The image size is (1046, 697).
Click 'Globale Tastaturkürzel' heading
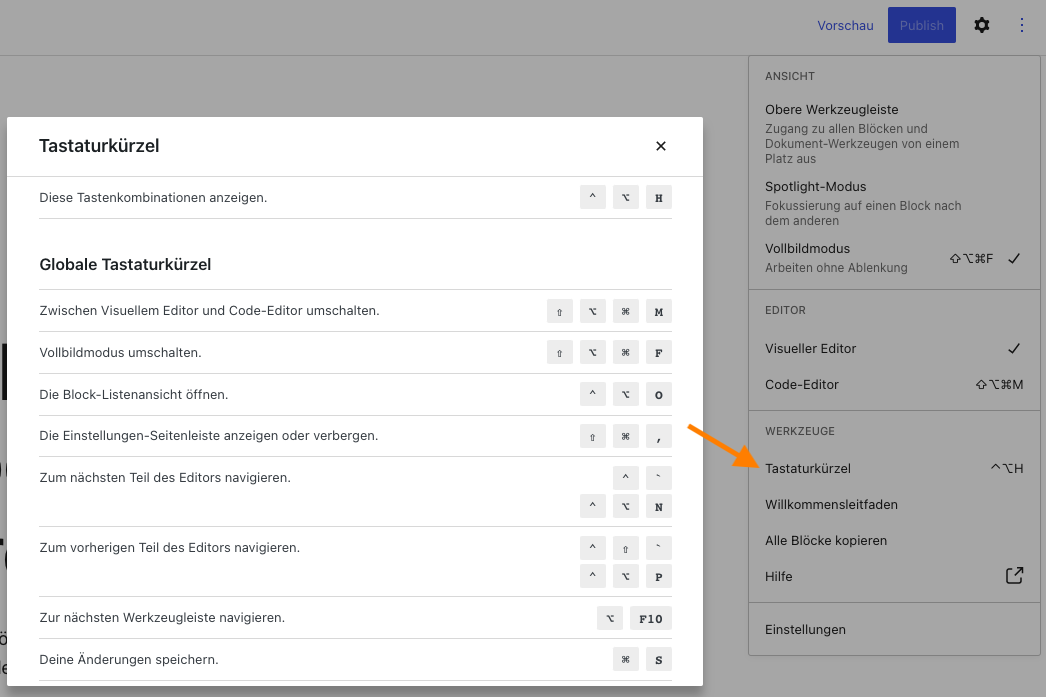coord(125,265)
